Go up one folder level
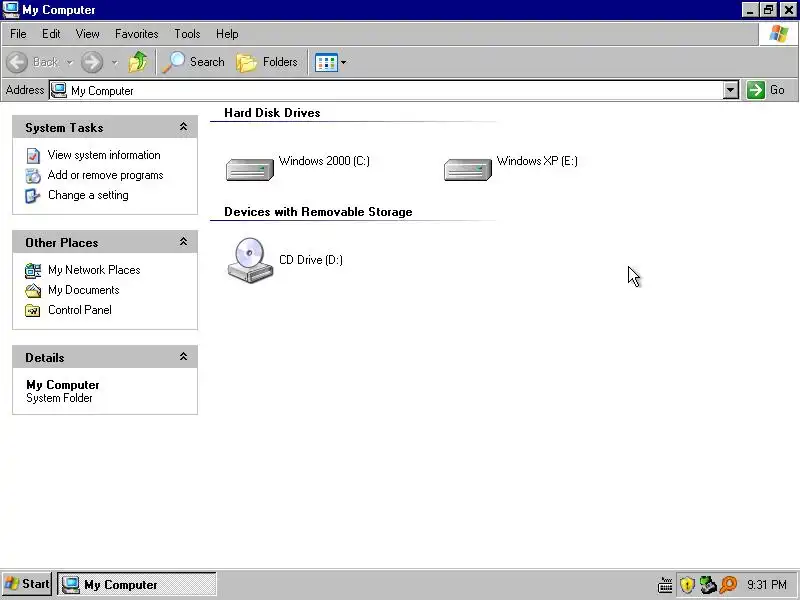 pos(138,62)
